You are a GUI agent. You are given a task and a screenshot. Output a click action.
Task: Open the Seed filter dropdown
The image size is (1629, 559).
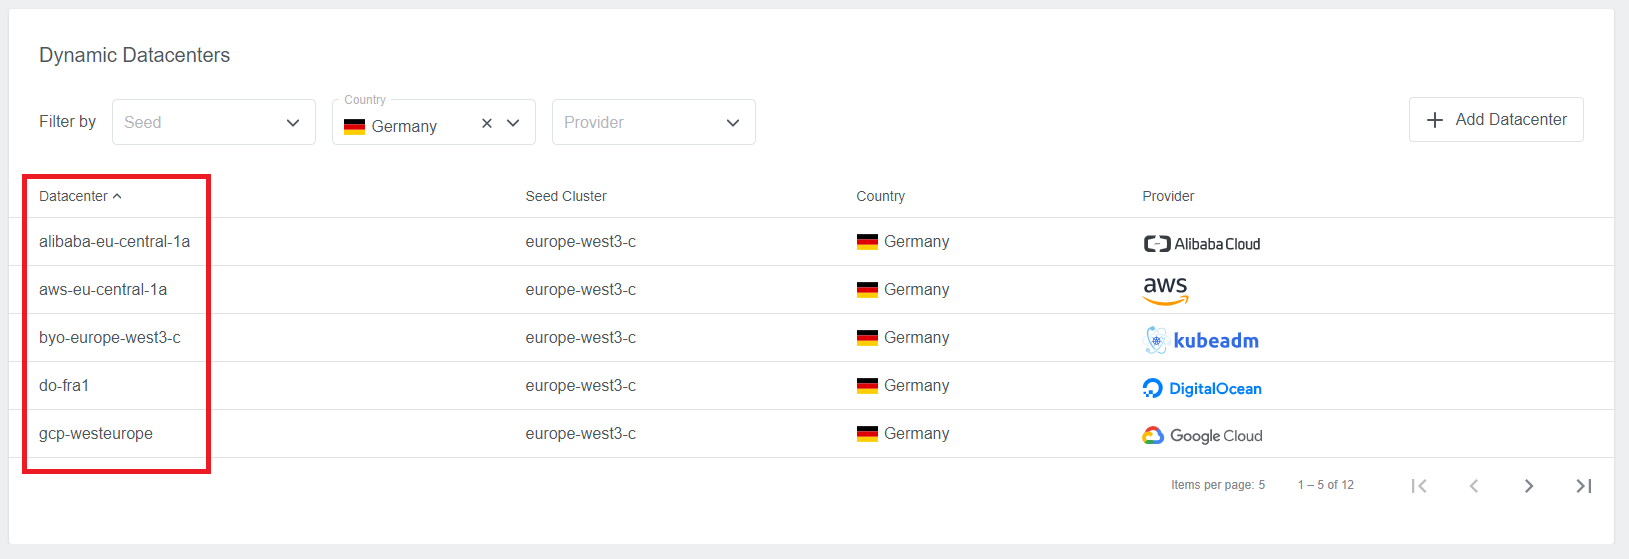pos(213,122)
